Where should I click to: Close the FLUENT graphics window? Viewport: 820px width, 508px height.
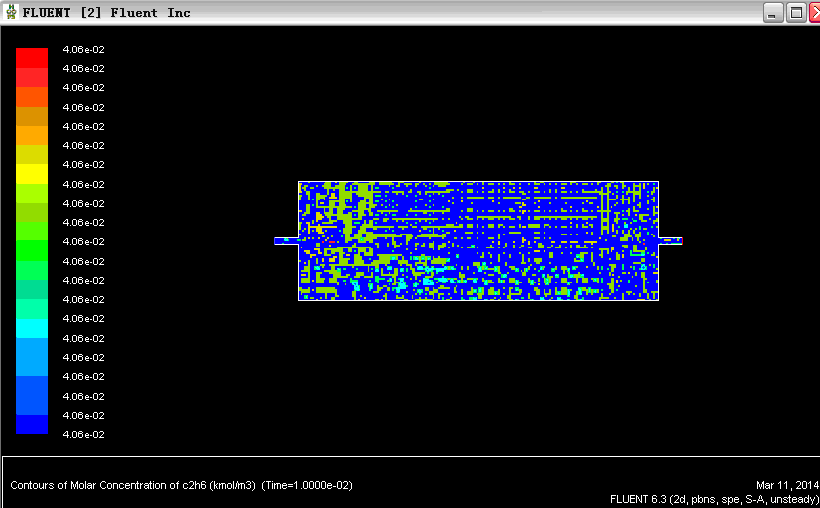pos(813,13)
